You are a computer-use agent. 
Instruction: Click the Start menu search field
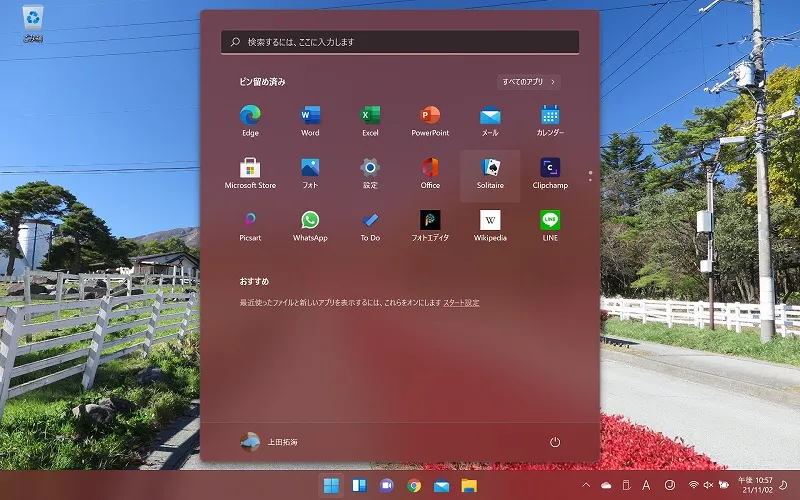[400, 42]
